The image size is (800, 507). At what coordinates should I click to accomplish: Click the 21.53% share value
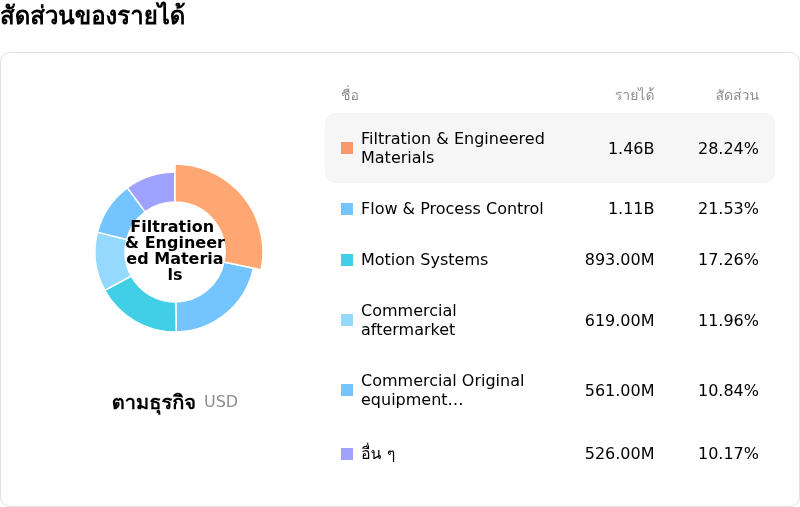[728, 209]
